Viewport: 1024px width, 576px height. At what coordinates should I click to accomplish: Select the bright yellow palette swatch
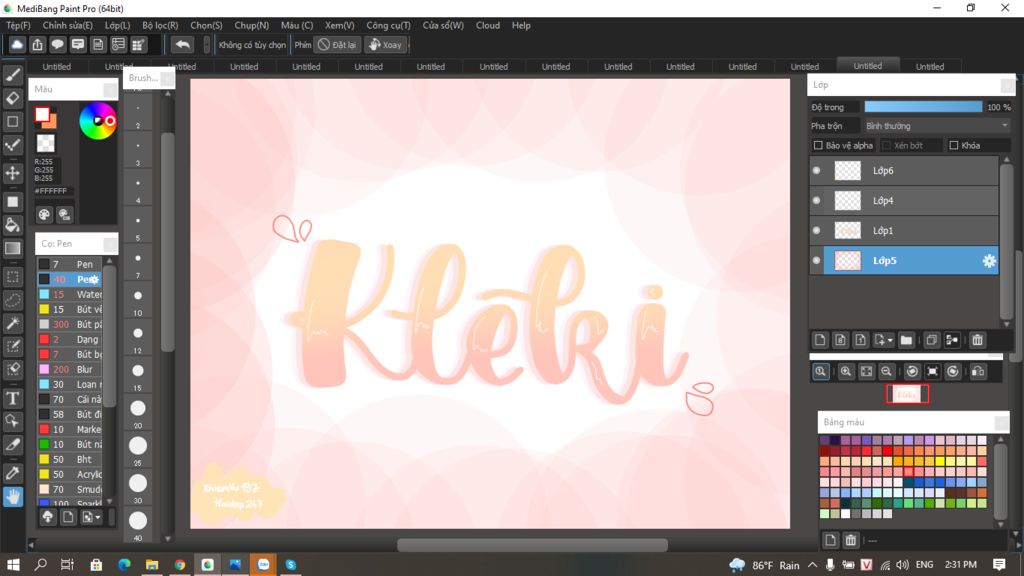940,461
